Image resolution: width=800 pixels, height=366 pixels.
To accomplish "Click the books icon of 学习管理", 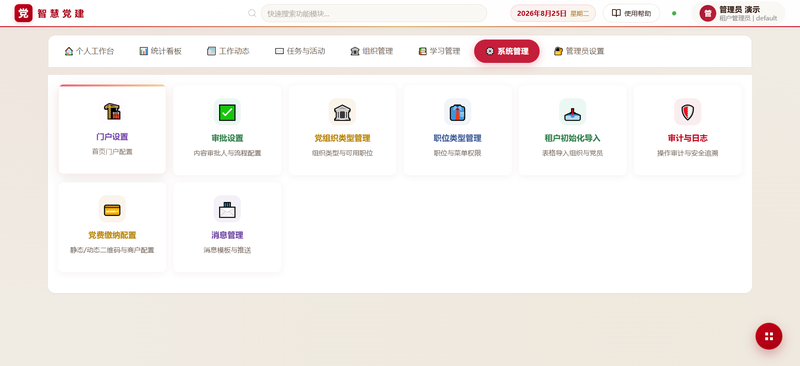I will [422, 51].
